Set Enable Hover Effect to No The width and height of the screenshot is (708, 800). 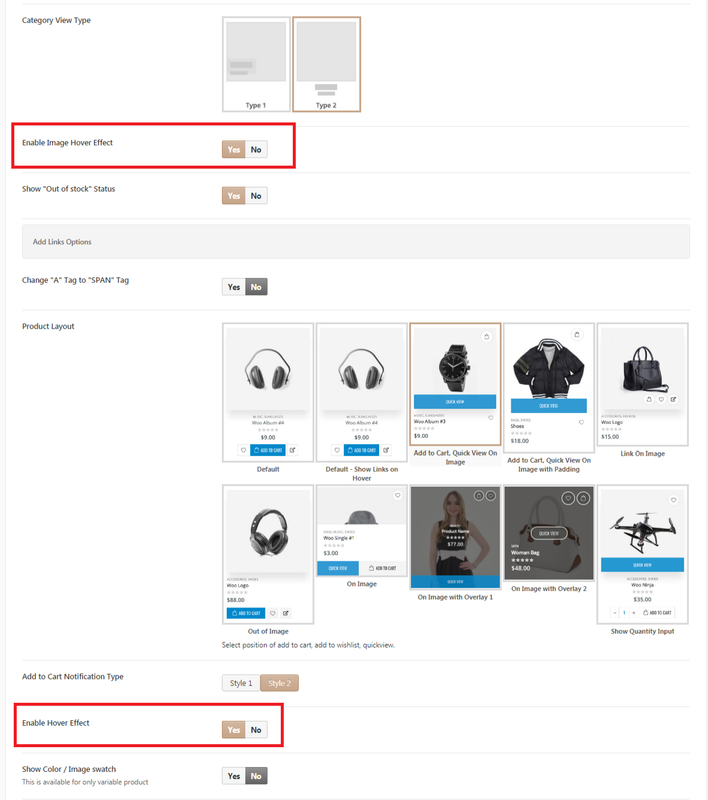click(256, 730)
